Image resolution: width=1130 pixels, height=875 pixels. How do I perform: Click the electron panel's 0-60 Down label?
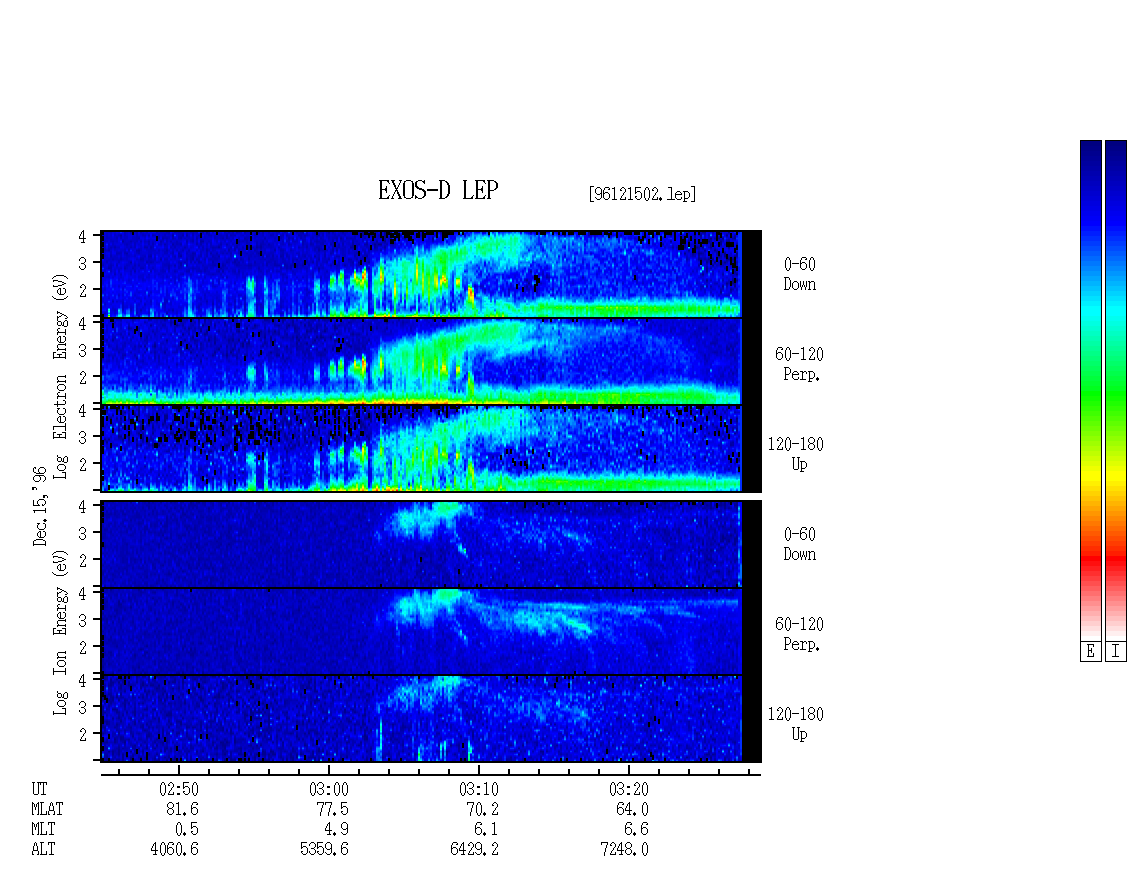pyautogui.click(x=799, y=275)
